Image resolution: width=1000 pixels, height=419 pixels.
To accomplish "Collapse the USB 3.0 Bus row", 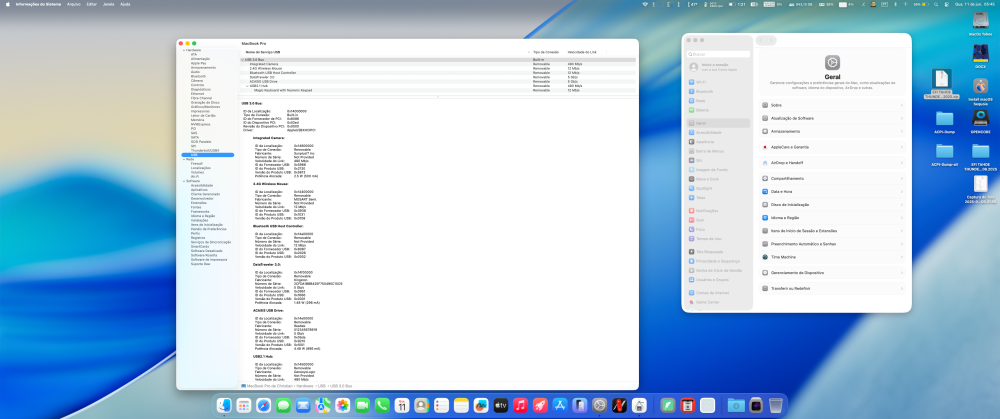I will click(x=242, y=59).
